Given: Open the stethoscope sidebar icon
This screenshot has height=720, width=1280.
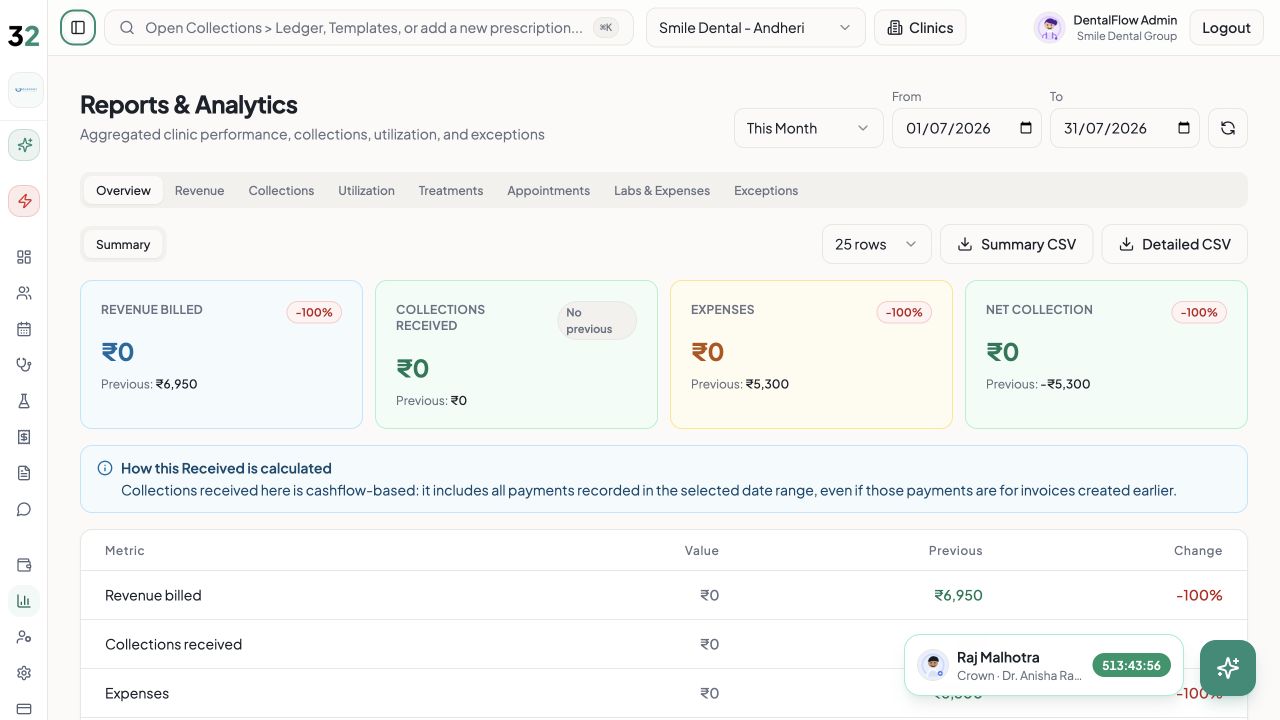Looking at the screenshot, I should (24, 365).
